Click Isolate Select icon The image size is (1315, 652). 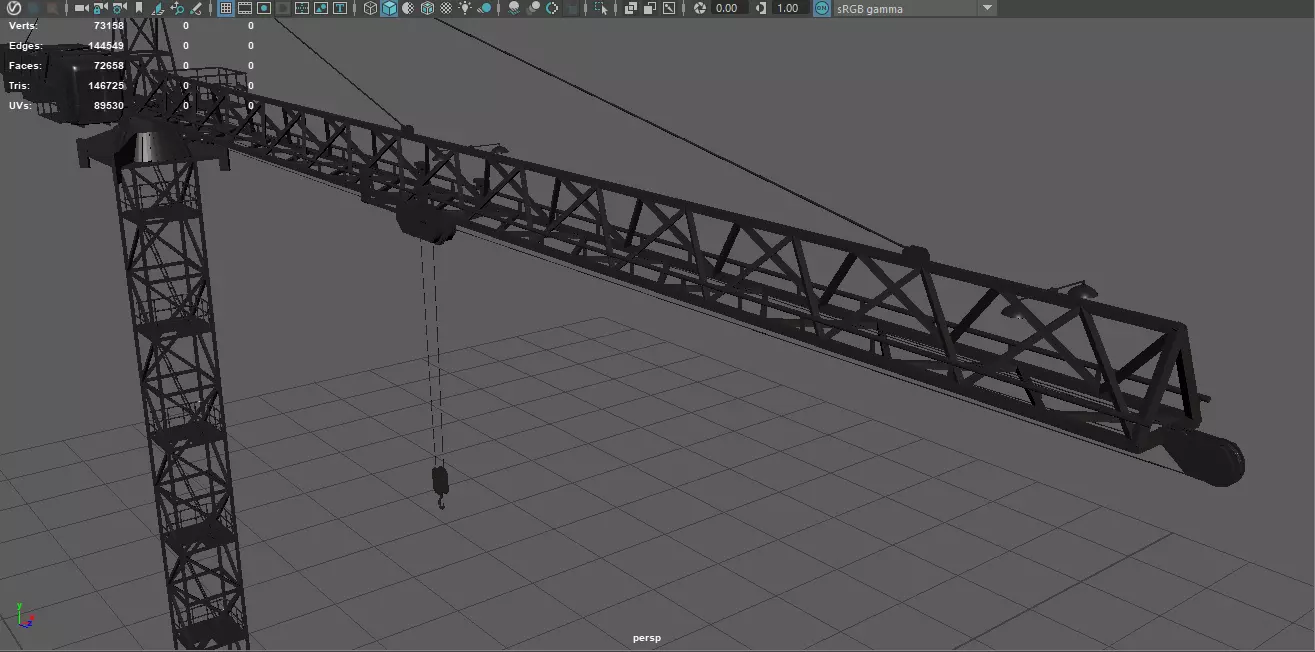[599, 8]
